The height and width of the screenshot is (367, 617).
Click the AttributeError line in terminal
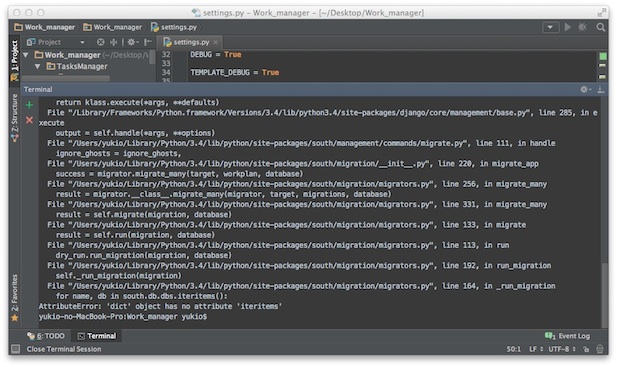click(x=160, y=306)
